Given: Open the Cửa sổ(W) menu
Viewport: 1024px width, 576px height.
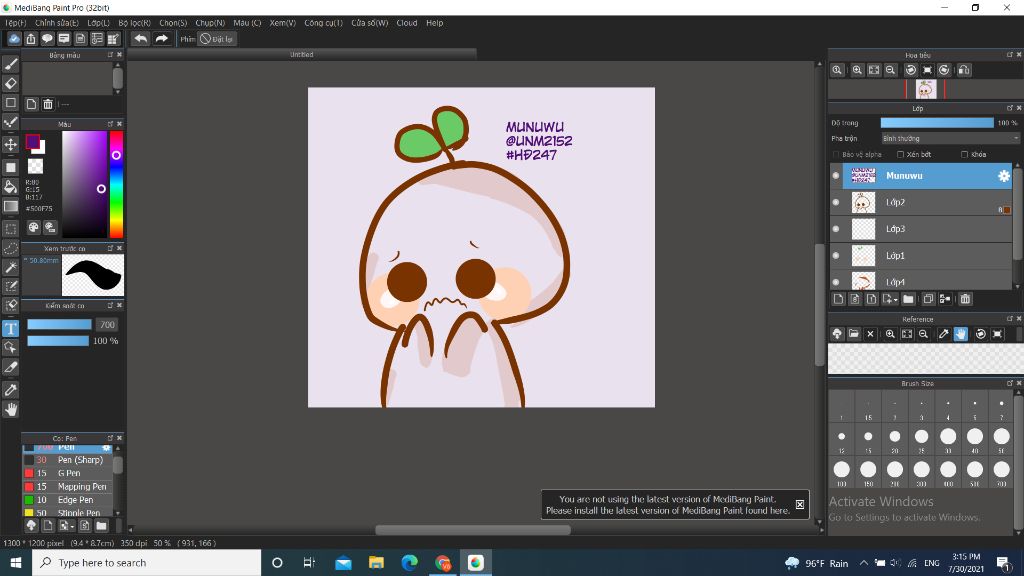Looking at the screenshot, I should pyautogui.click(x=370, y=23).
